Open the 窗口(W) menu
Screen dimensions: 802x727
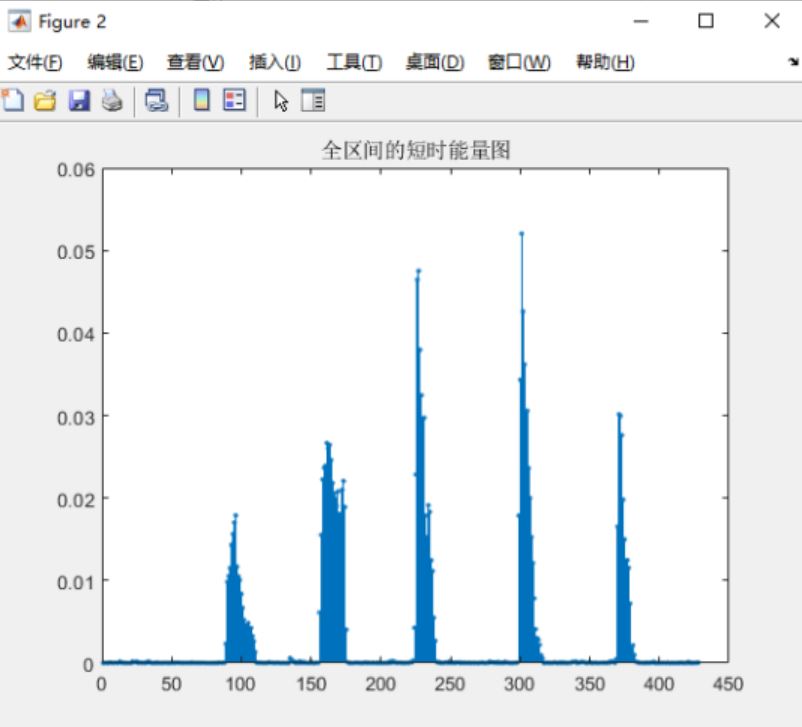(519, 62)
